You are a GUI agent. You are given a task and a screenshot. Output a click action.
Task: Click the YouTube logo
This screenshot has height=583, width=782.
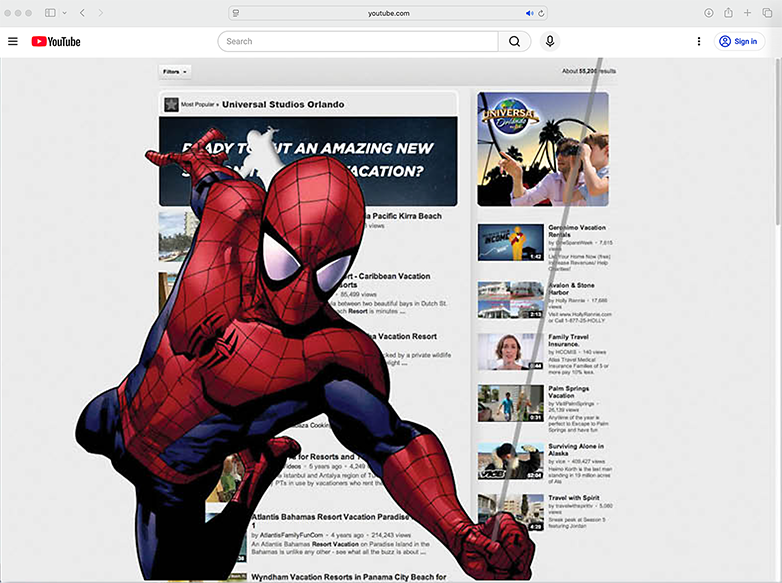pyautogui.click(x=55, y=41)
